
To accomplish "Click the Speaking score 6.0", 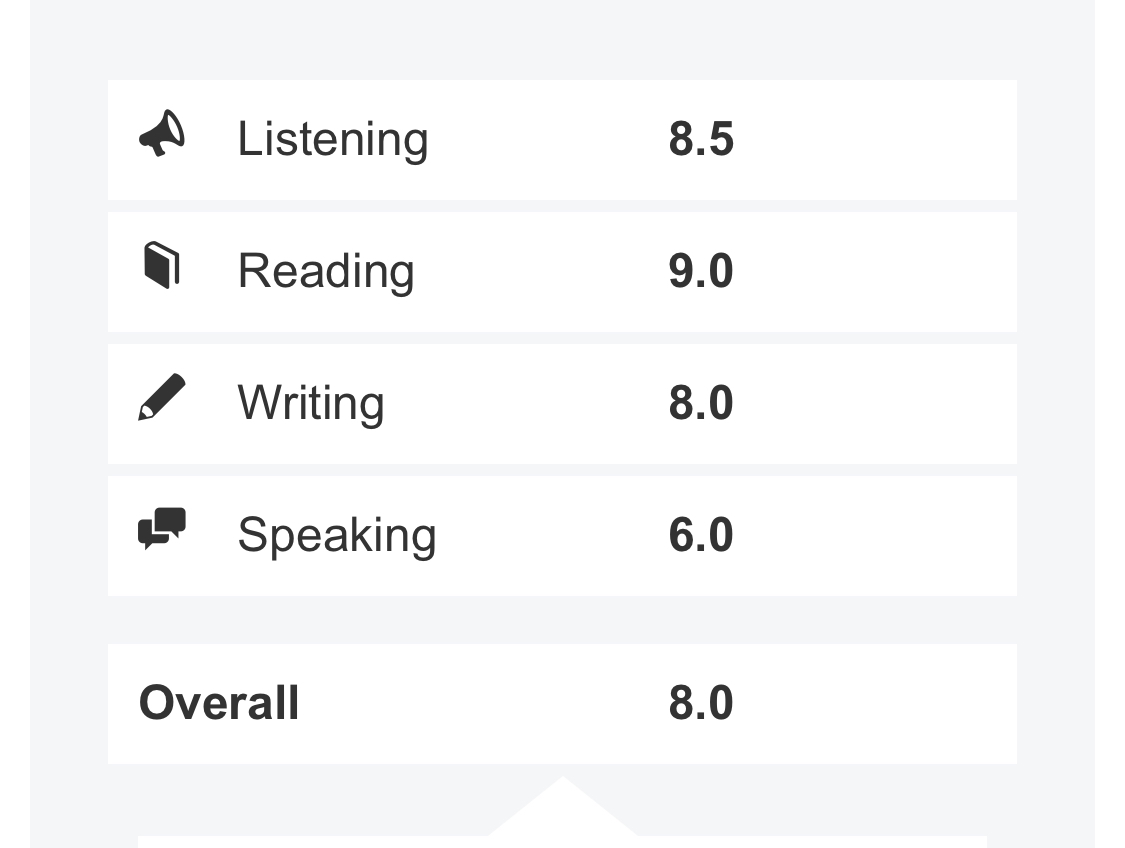I will tap(701, 535).
